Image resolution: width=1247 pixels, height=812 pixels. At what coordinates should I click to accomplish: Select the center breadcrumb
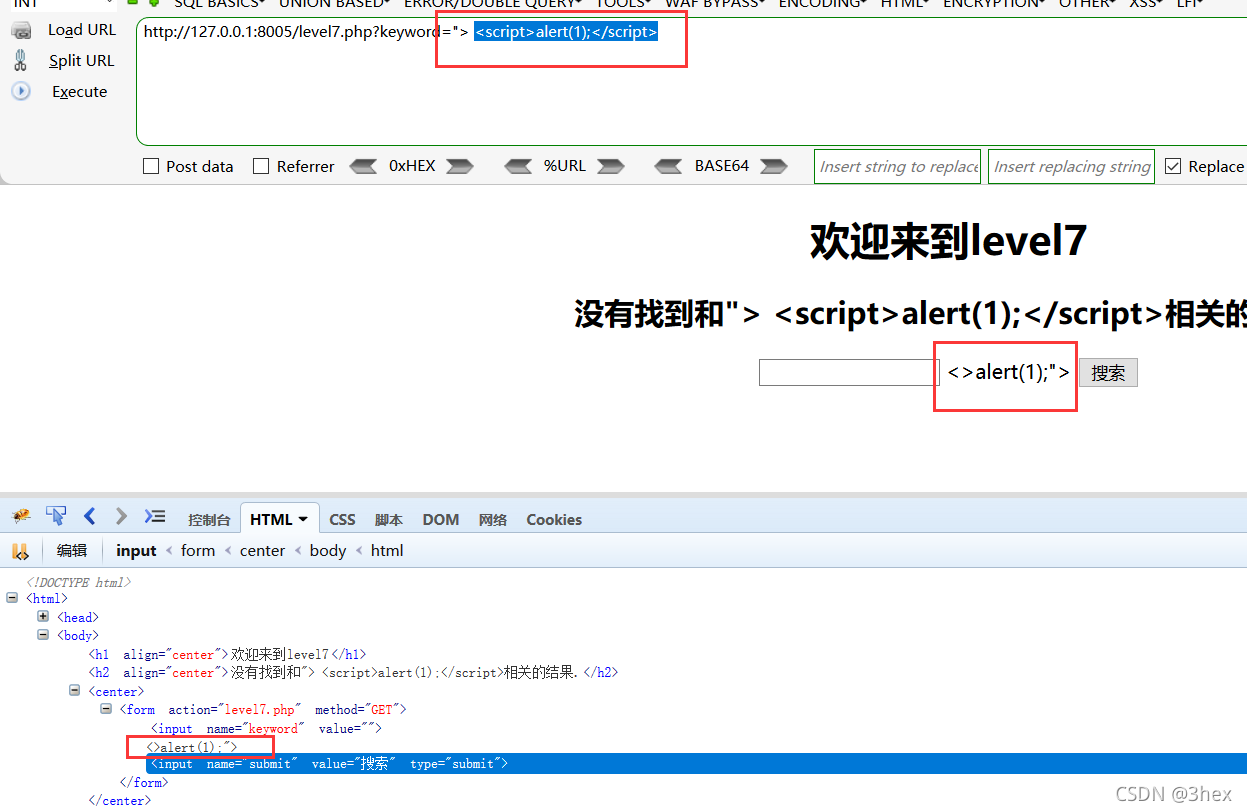[x=262, y=550]
